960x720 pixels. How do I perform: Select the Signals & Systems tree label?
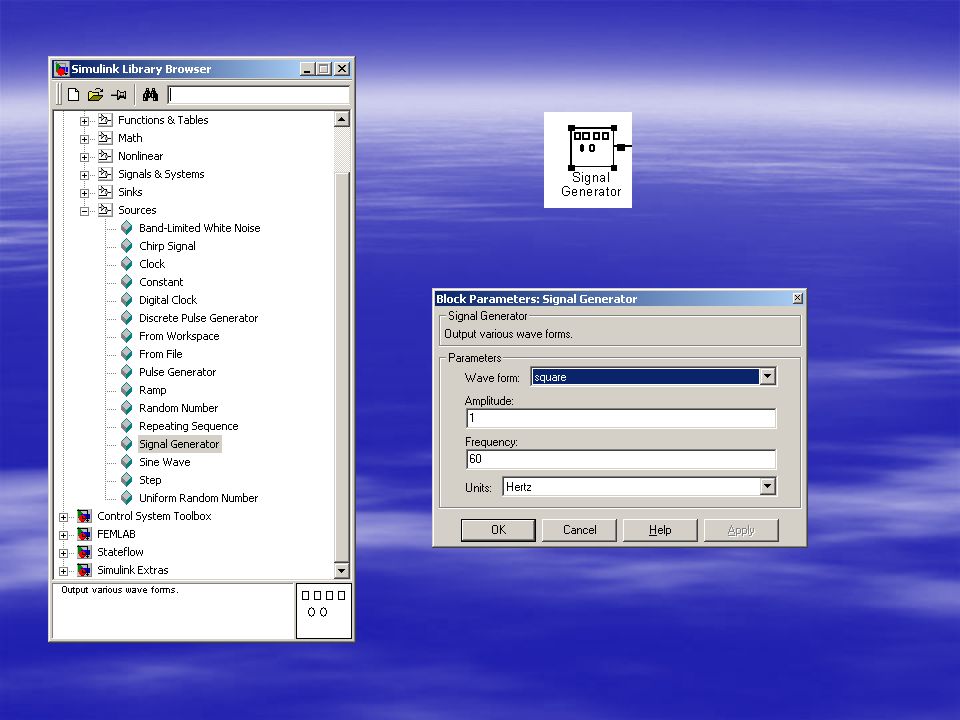(161, 174)
